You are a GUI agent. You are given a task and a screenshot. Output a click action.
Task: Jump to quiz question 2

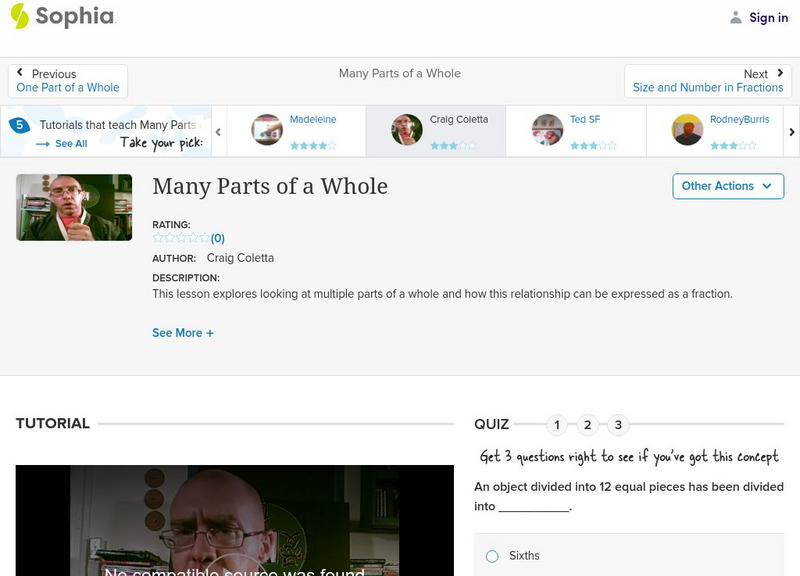pyautogui.click(x=588, y=425)
